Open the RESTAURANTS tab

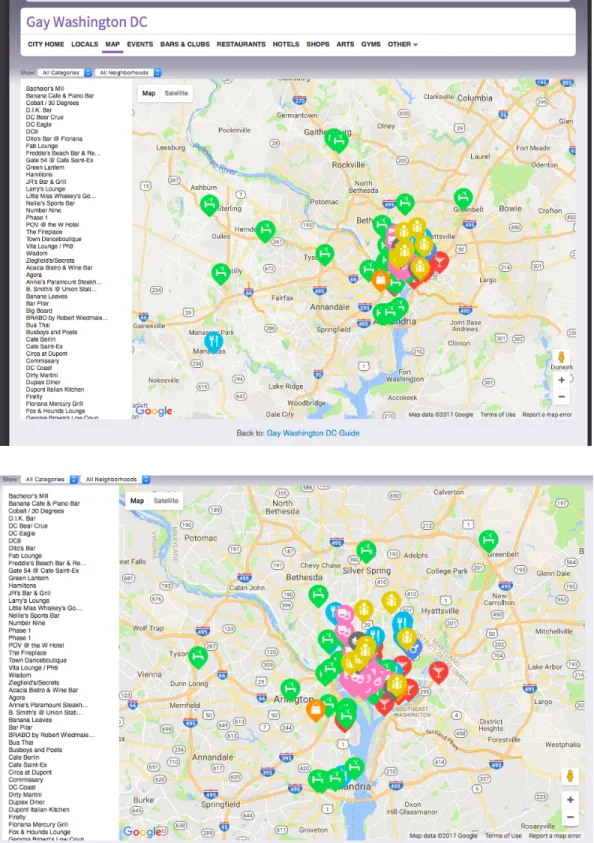[x=241, y=44]
